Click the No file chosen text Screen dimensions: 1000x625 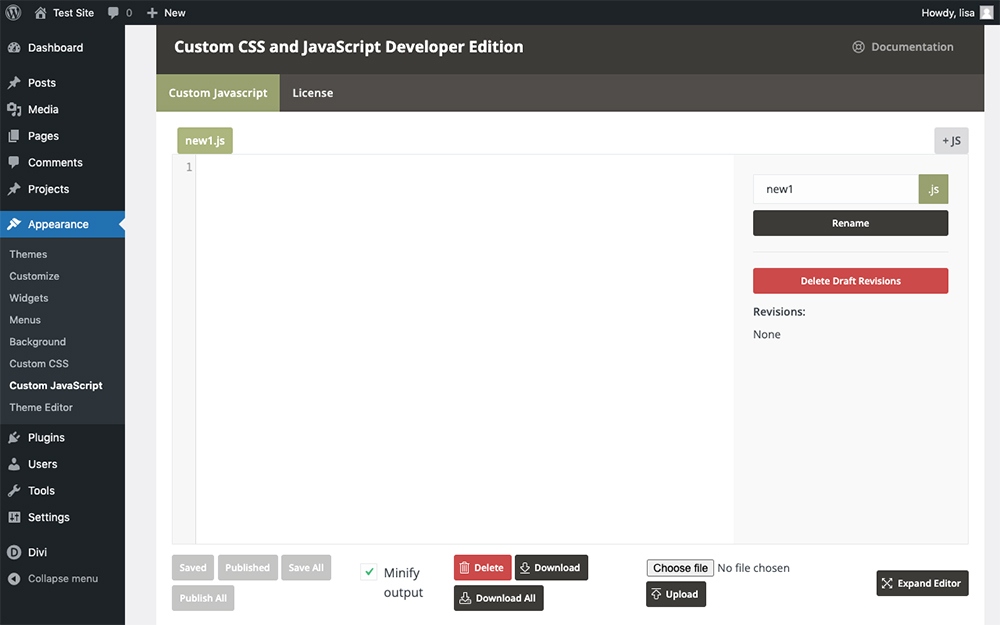(x=753, y=568)
